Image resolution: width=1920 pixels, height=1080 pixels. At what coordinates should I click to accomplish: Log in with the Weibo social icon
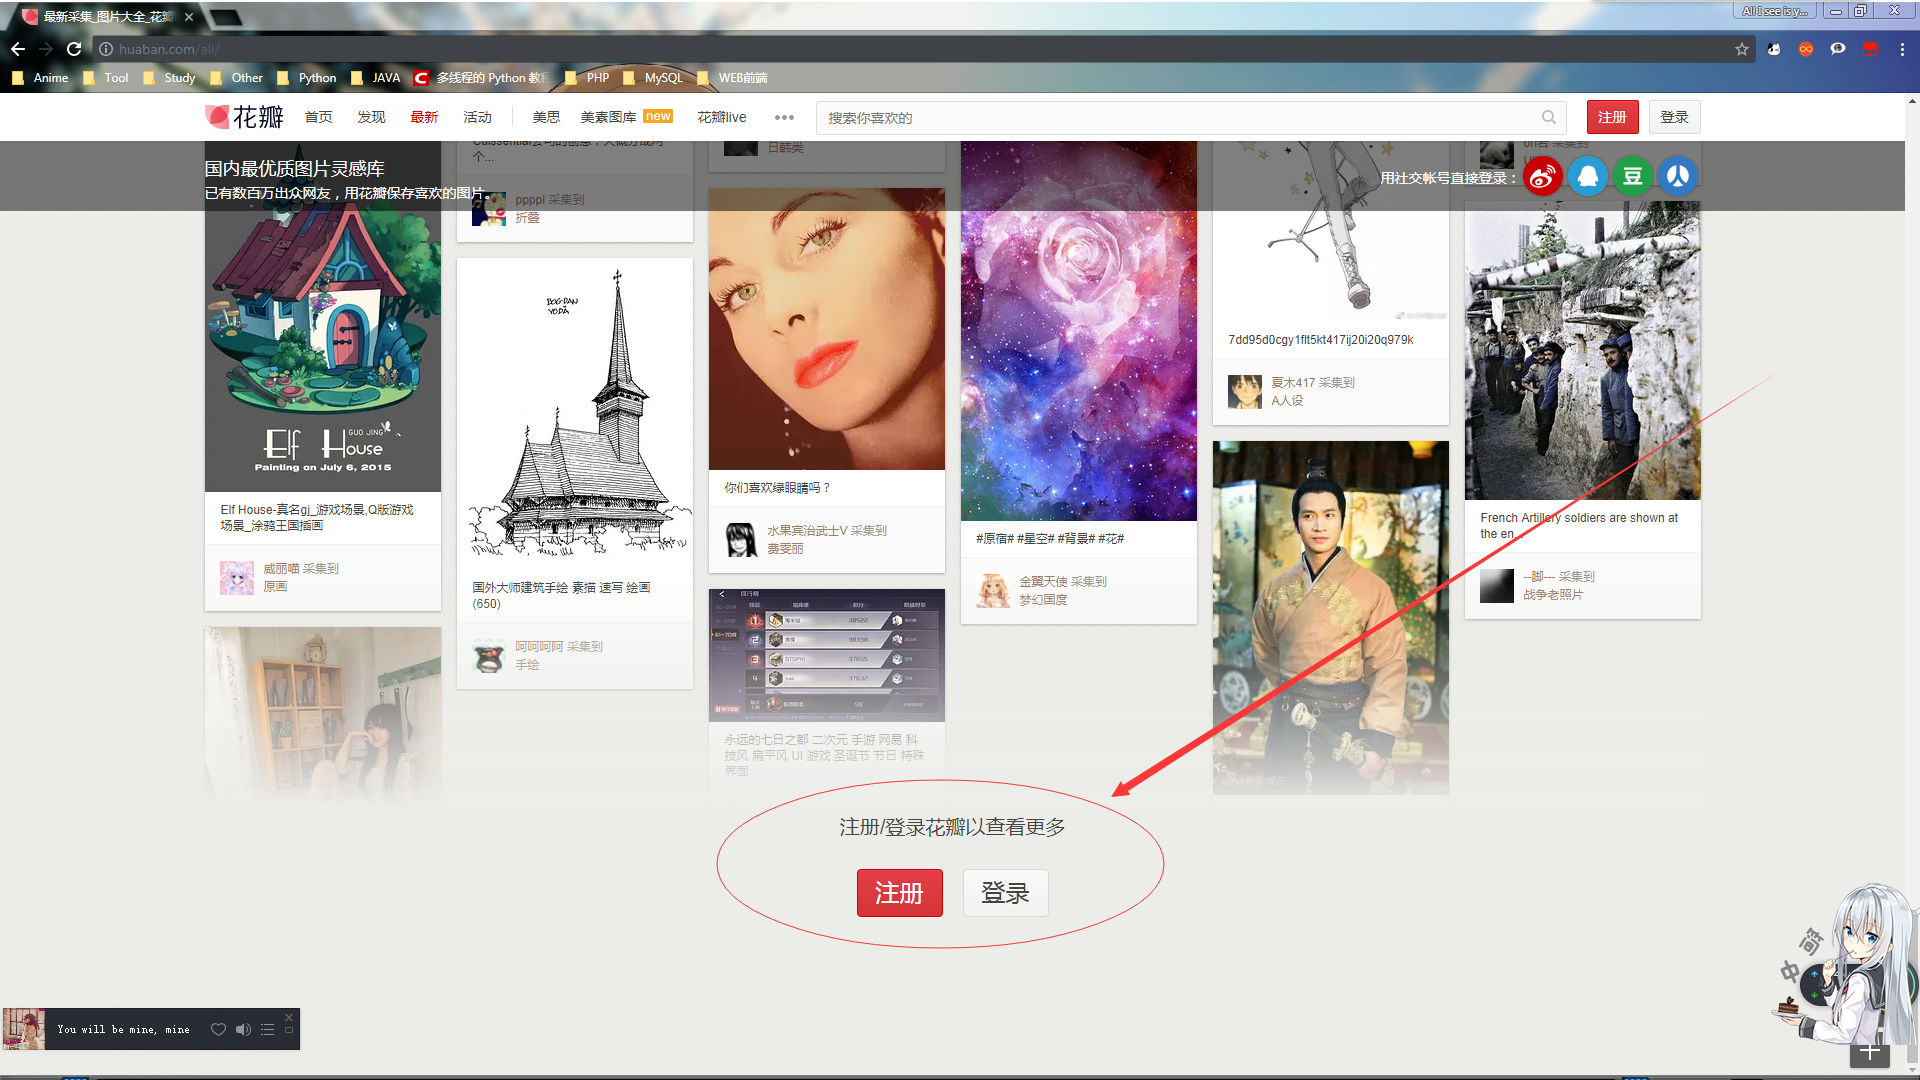pyautogui.click(x=1542, y=177)
